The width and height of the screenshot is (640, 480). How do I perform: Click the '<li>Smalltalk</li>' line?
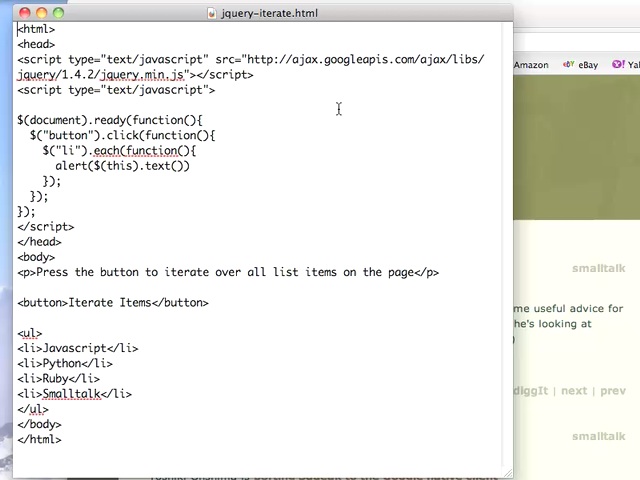point(74,394)
